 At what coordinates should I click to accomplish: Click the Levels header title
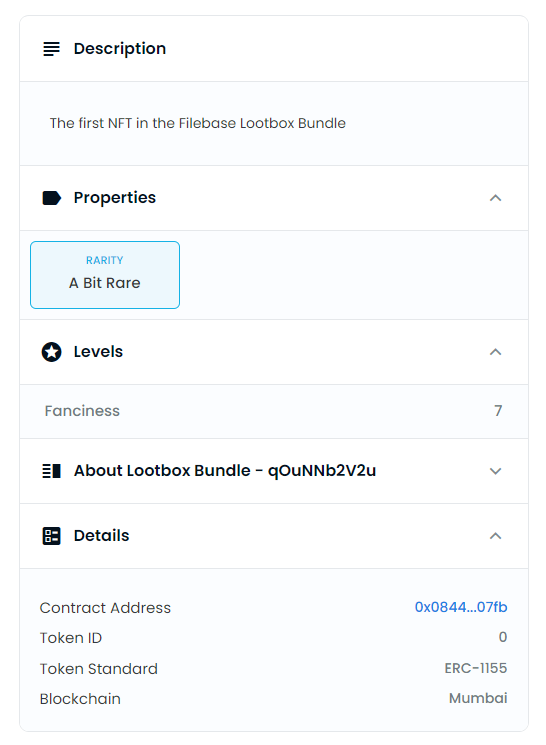click(98, 352)
